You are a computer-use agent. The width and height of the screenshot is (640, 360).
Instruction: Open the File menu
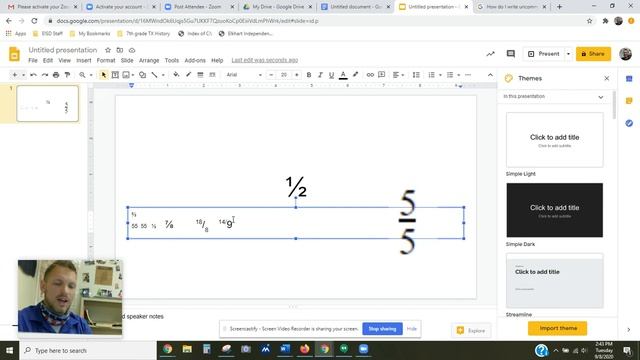(x=33, y=60)
